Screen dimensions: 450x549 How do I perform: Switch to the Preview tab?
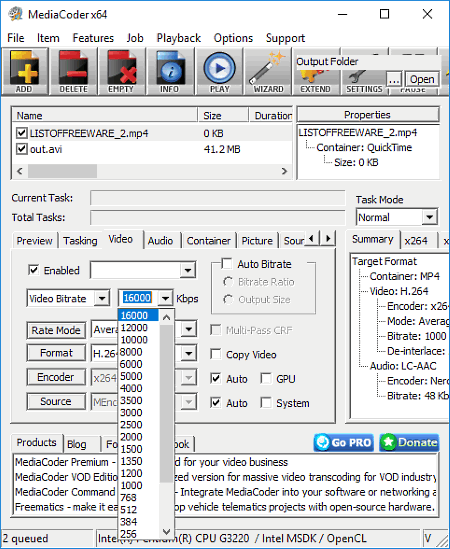pyautogui.click(x=34, y=241)
